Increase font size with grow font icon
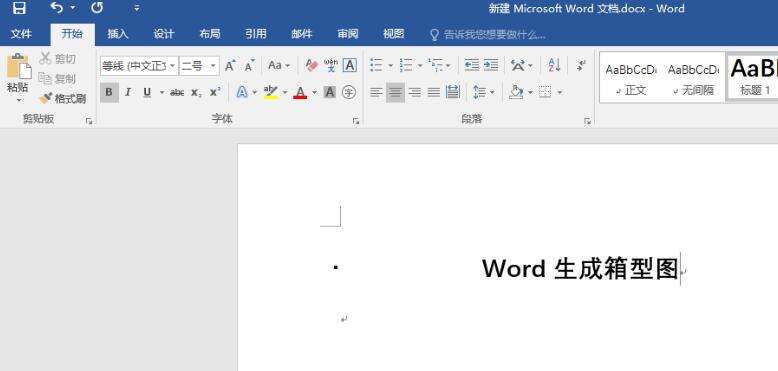The width and height of the screenshot is (778, 371). click(230, 65)
